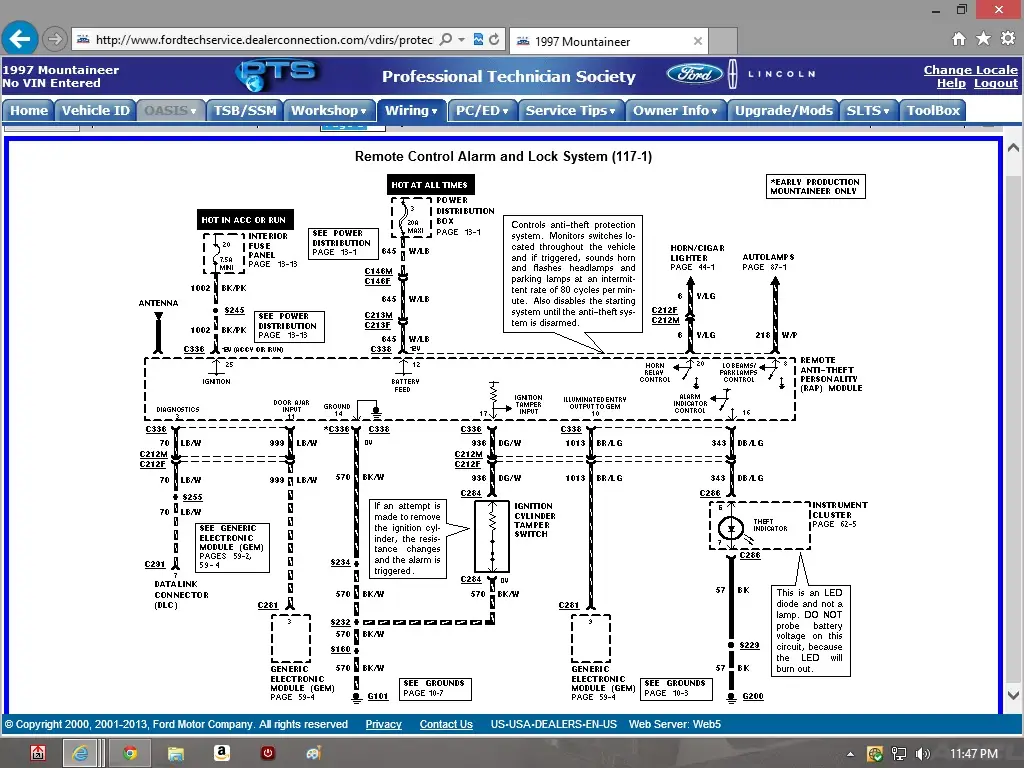The image size is (1024, 768).
Task: Follow the Change Locale link
Action: (970, 69)
